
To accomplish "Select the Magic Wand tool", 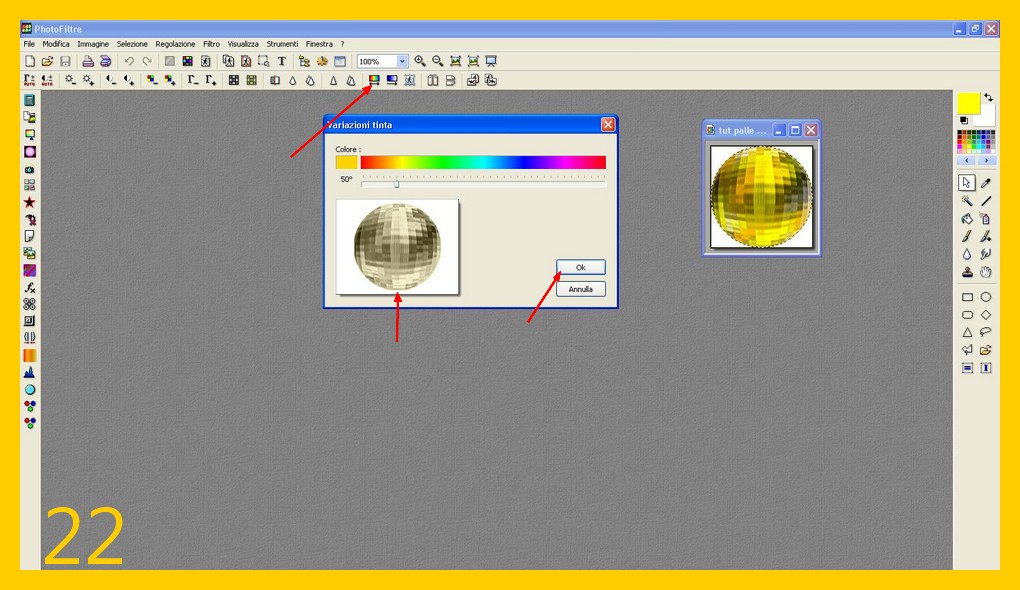I will 967,200.
